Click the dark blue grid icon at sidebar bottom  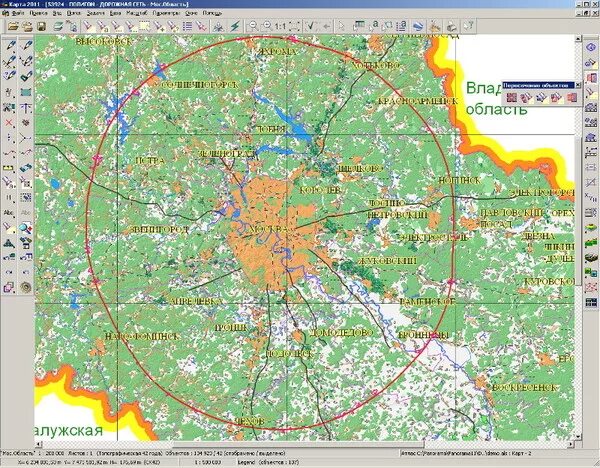pyautogui.click(x=592, y=302)
